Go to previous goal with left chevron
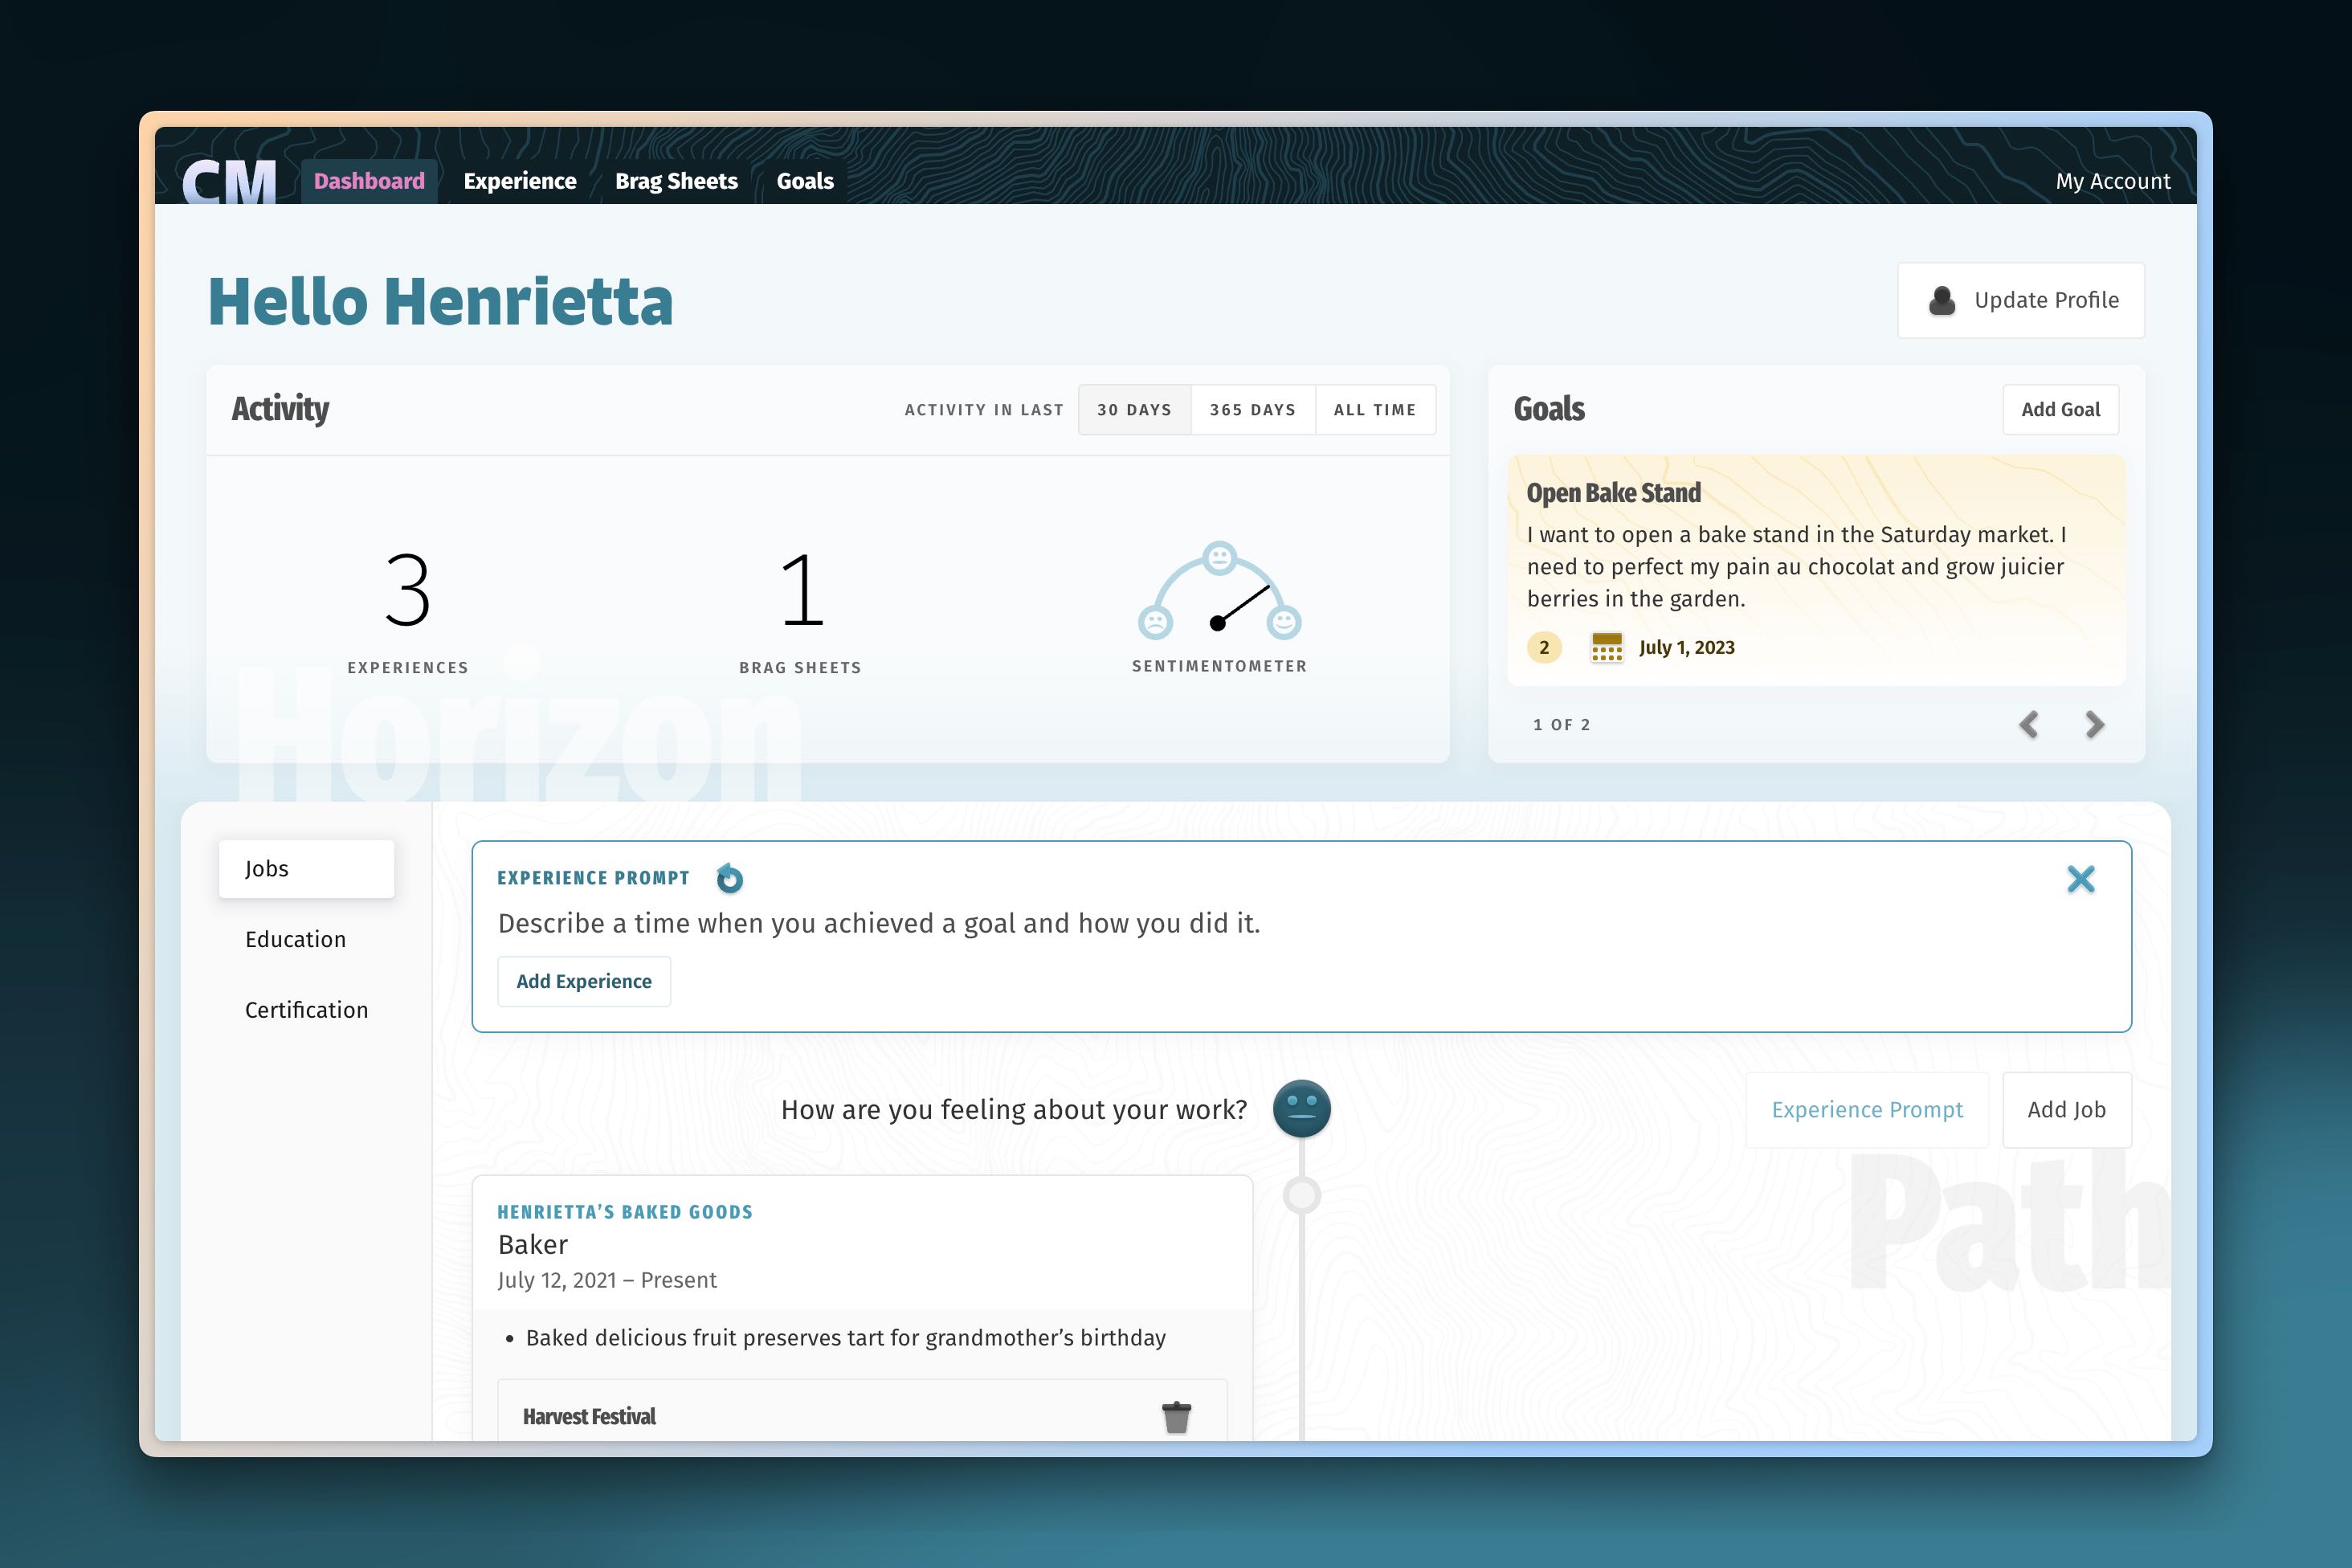The width and height of the screenshot is (2352, 1568). [x=2028, y=724]
